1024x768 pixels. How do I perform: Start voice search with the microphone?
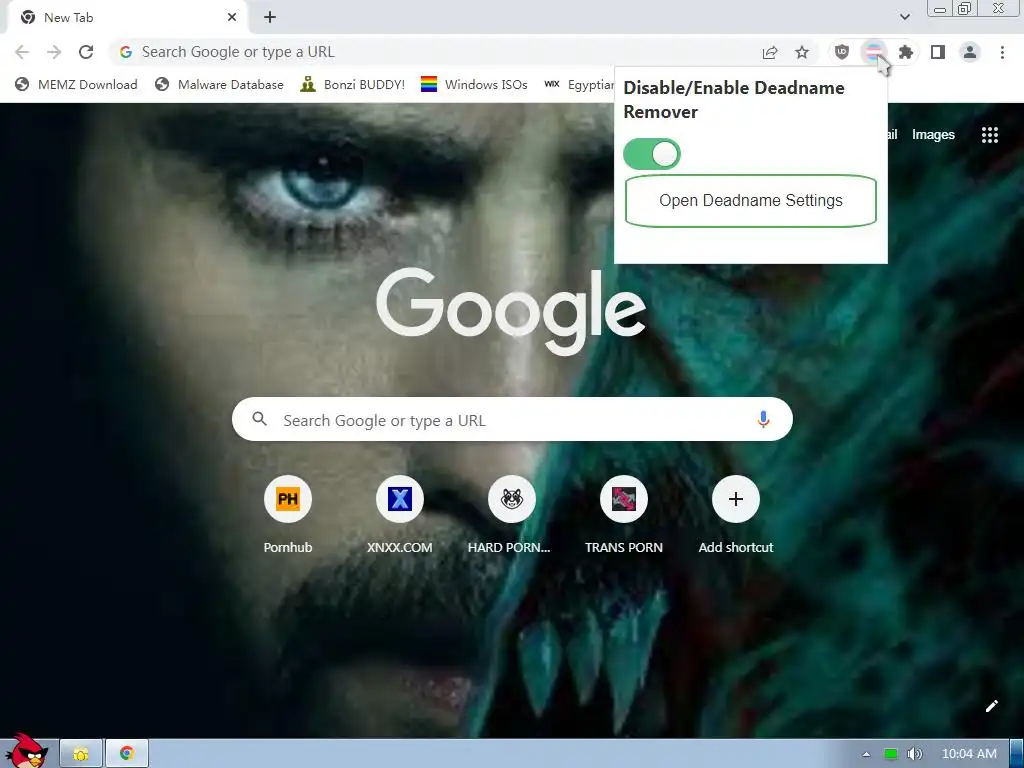(x=763, y=419)
